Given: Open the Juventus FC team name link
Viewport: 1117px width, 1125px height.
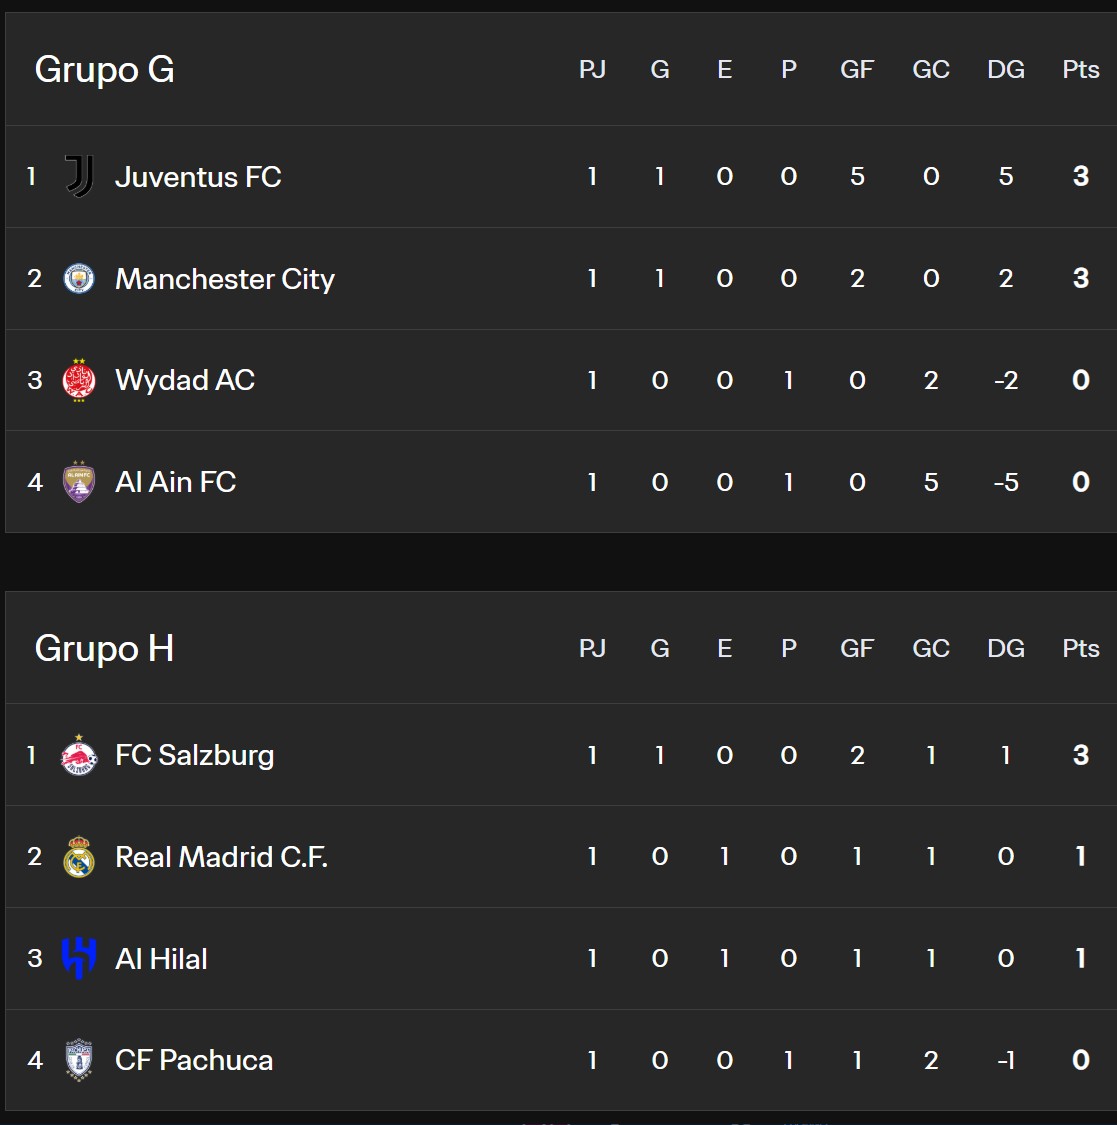Looking at the screenshot, I should tap(198, 177).
